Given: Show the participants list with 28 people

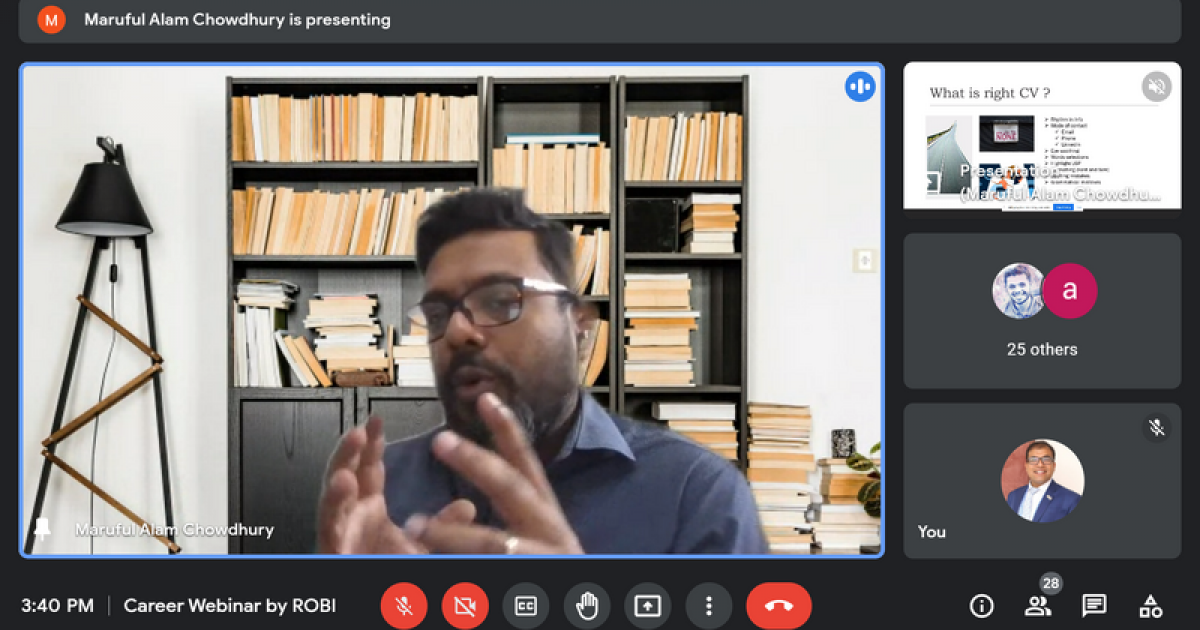Looking at the screenshot, I should 1038,605.
